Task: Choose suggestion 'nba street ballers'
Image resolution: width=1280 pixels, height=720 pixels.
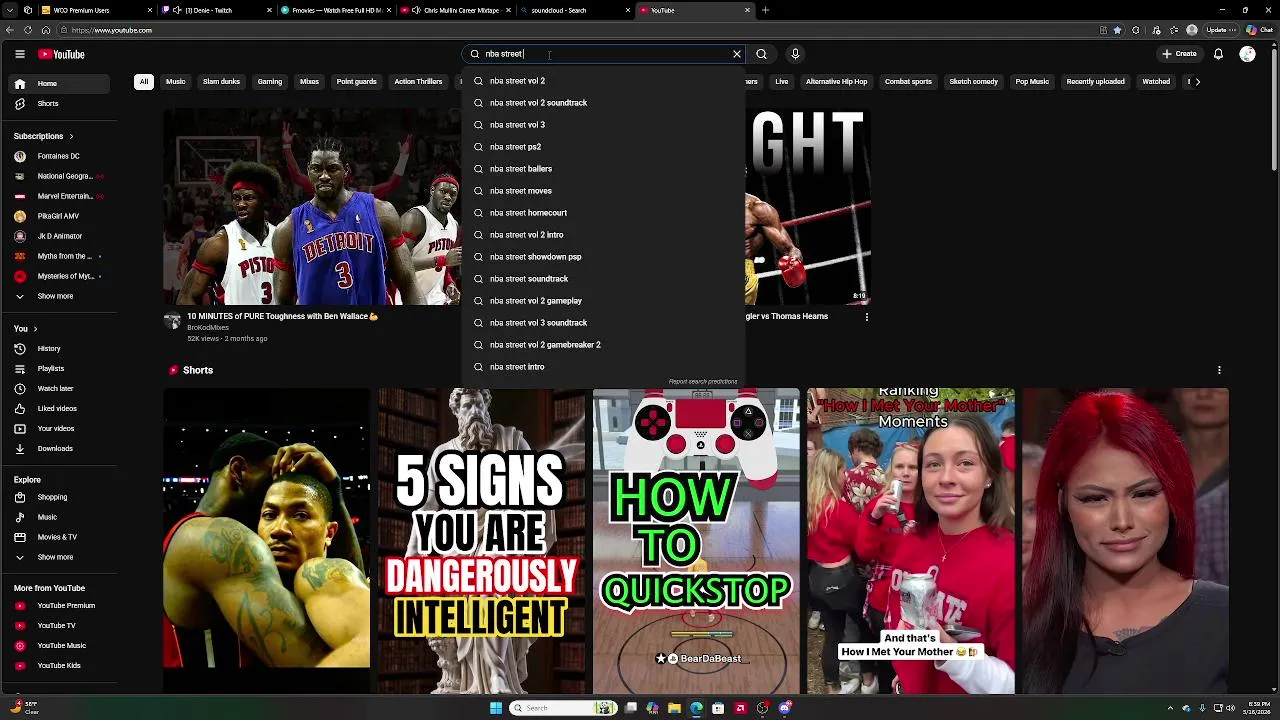Action: [x=604, y=169]
